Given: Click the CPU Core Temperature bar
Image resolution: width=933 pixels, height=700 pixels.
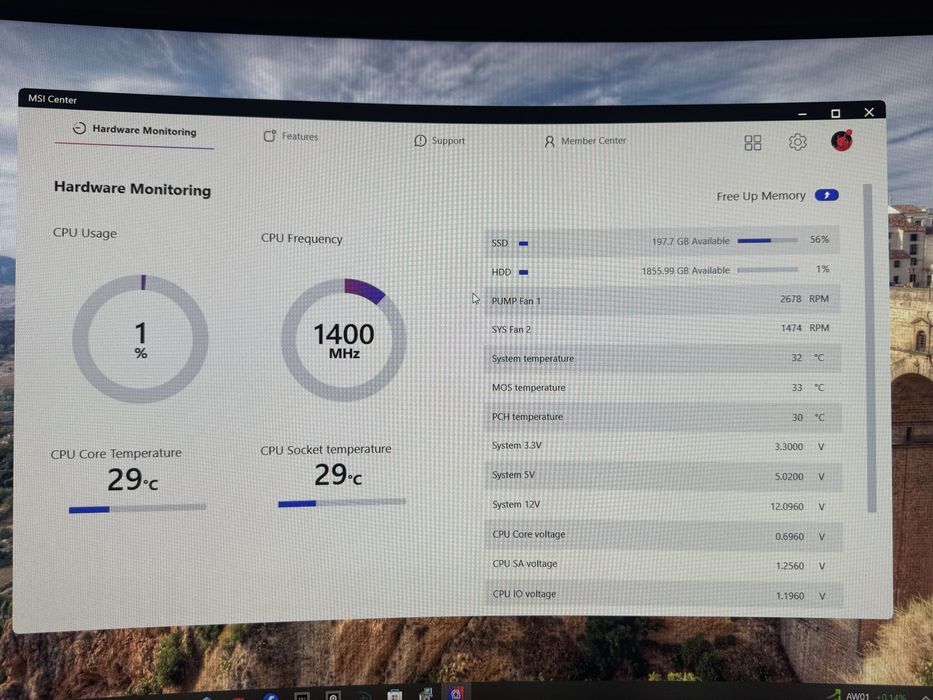Looking at the screenshot, I should (x=137, y=508).
